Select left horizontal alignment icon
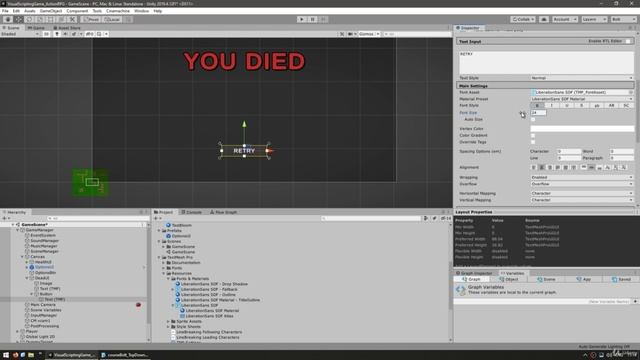Viewport: 640px width, 360px height. tap(533, 167)
